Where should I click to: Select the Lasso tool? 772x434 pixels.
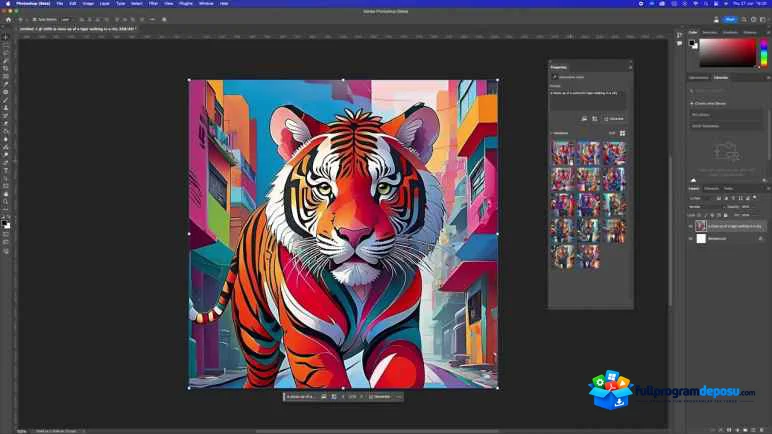coord(5,53)
